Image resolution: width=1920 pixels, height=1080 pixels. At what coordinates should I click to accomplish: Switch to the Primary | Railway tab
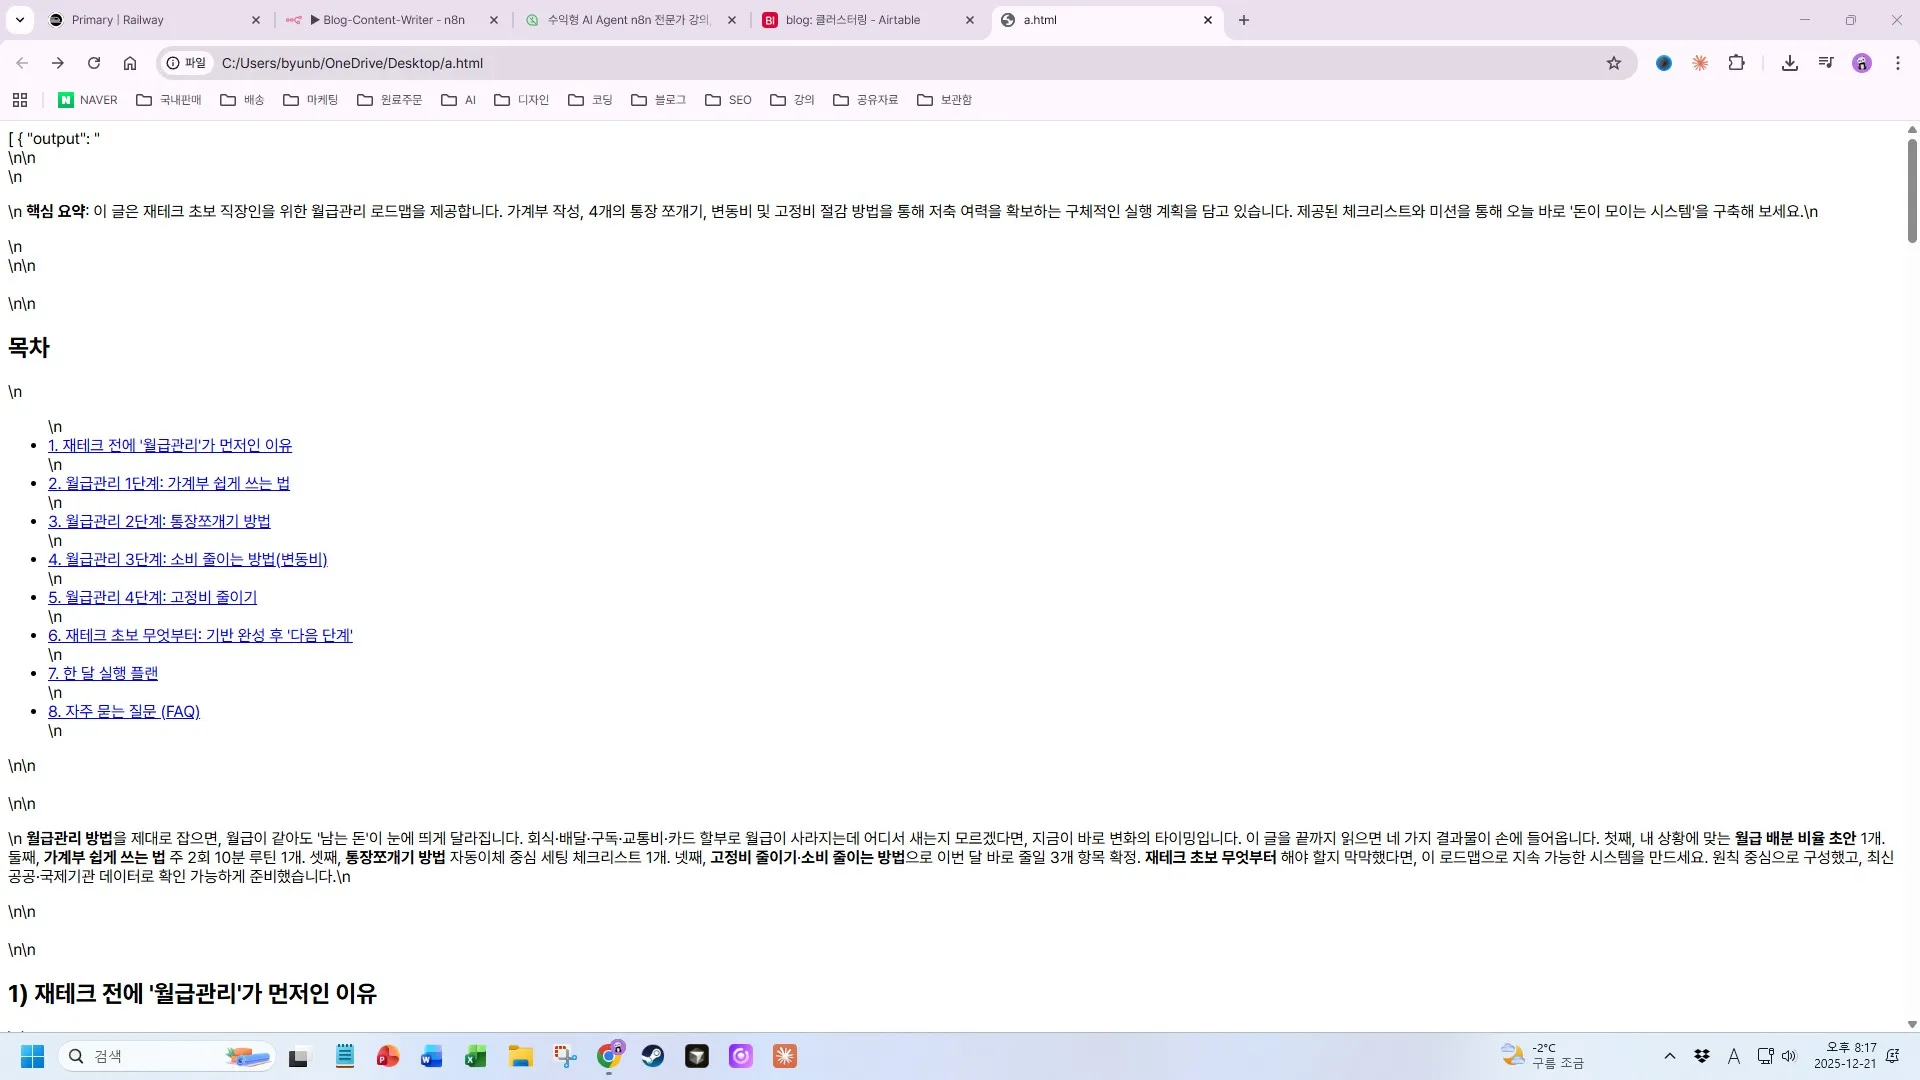coord(120,20)
